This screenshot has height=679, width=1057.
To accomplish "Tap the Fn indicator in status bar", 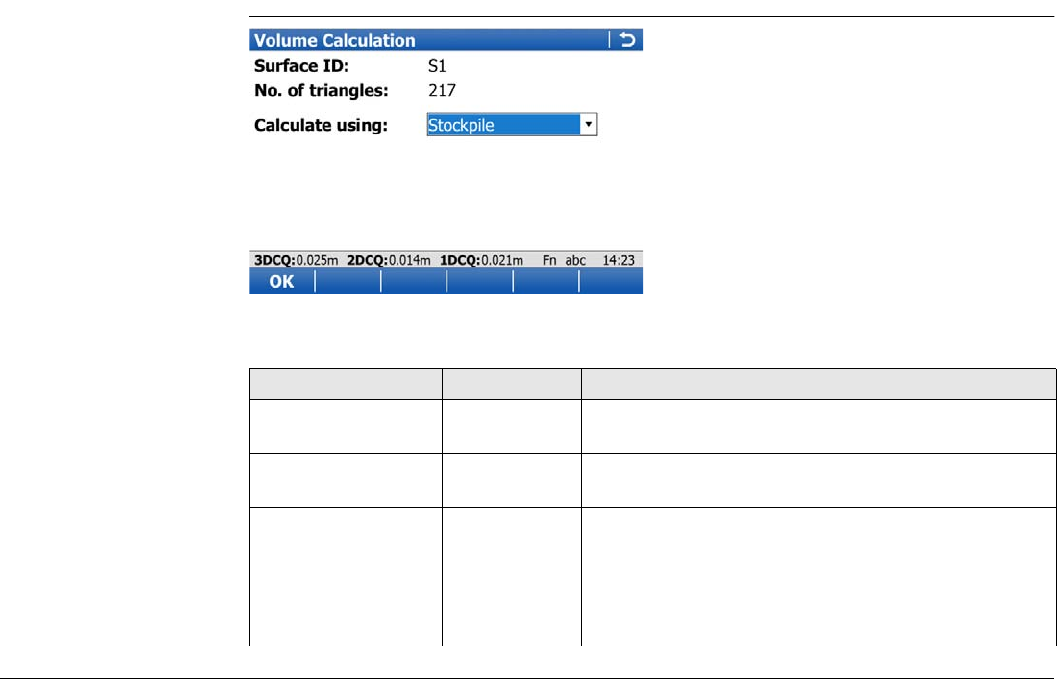I will [549, 260].
